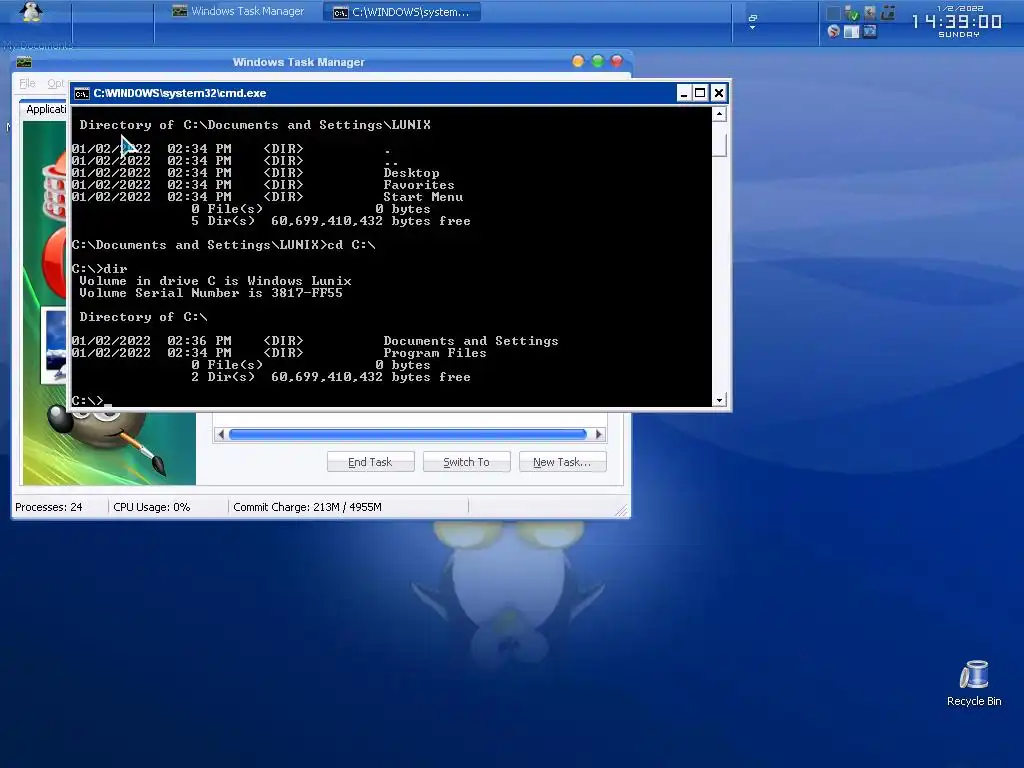Open the penguin start menu icon
The width and height of the screenshot is (1024, 768).
coord(29,11)
